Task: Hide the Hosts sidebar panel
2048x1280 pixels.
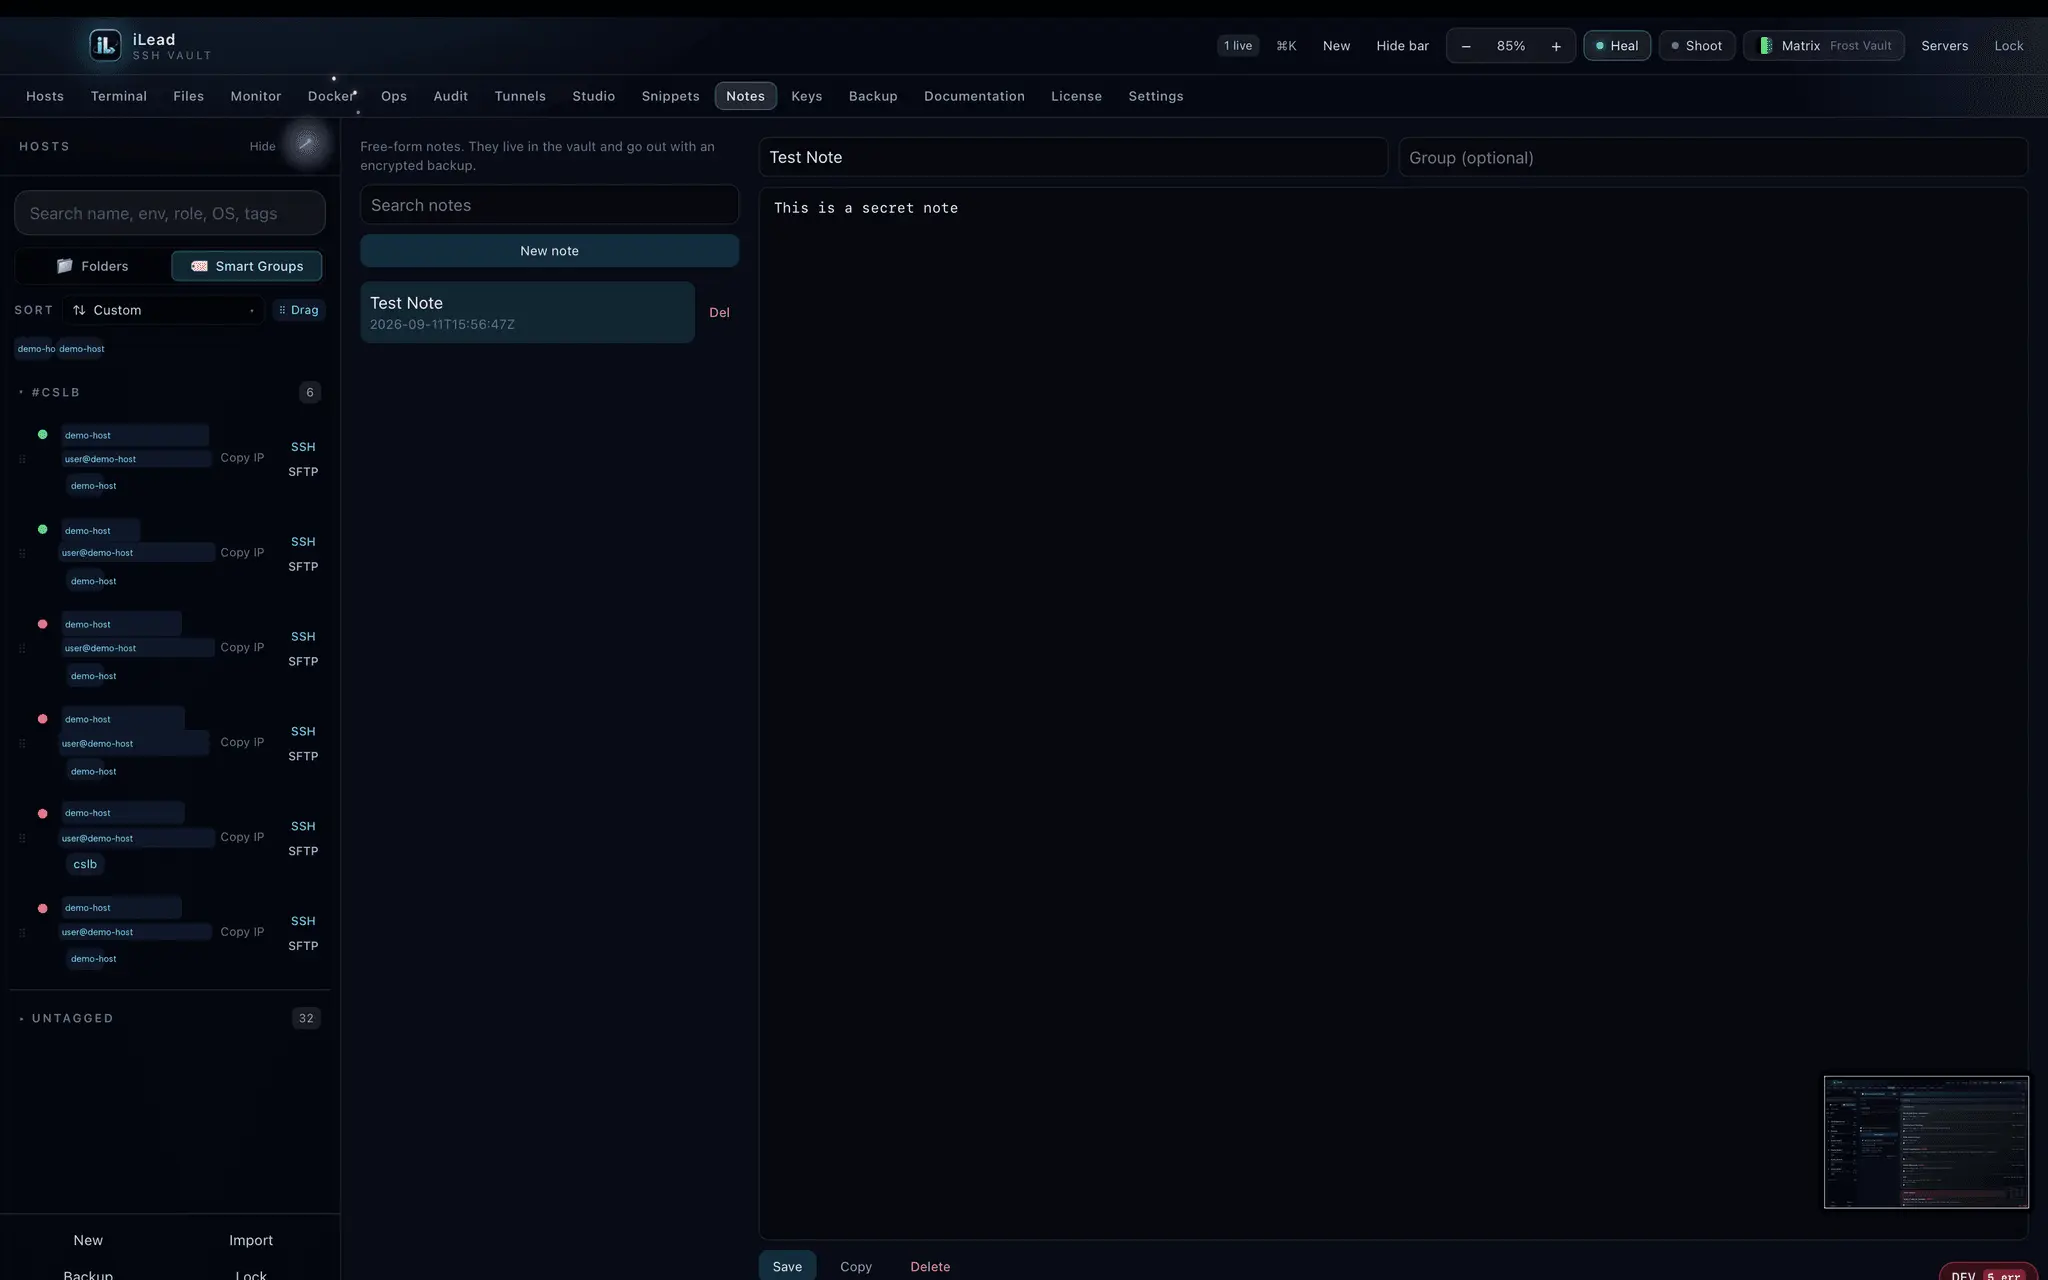Action: click(262, 146)
